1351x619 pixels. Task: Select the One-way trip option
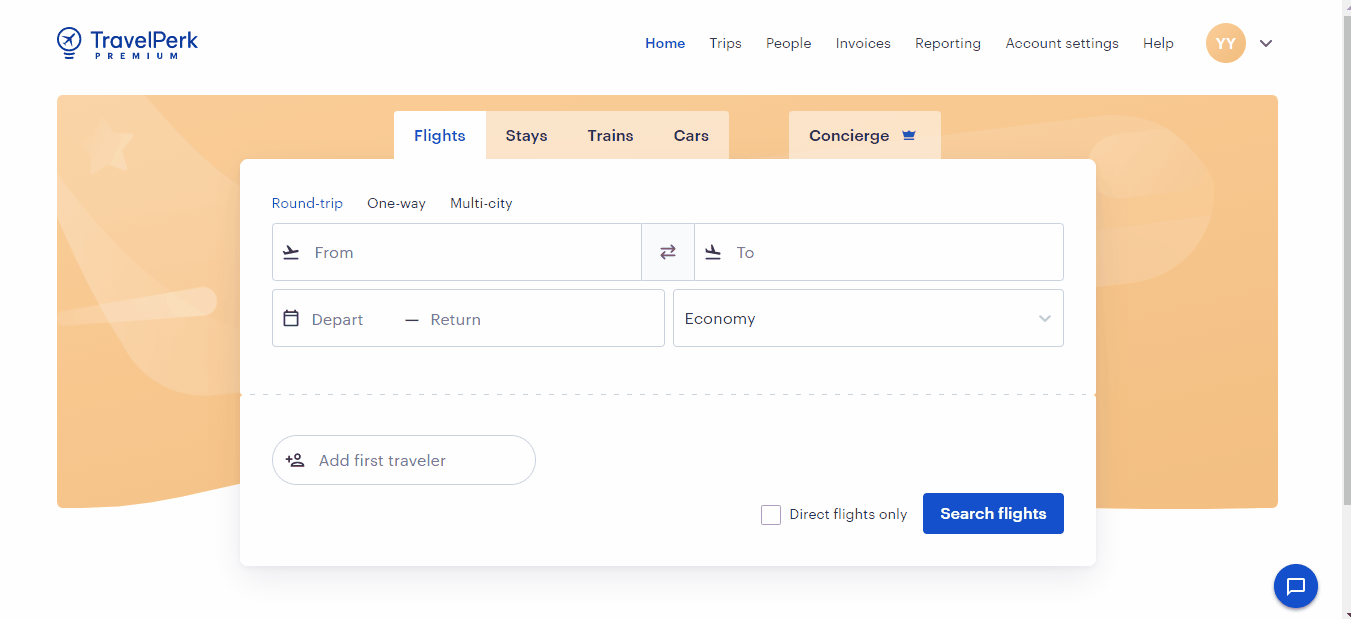click(x=396, y=203)
